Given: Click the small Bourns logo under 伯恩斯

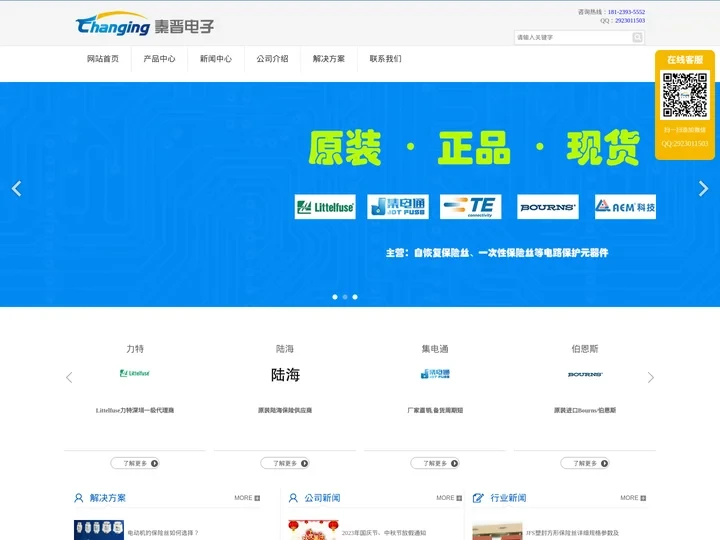Looking at the screenshot, I should [x=585, y=374].
